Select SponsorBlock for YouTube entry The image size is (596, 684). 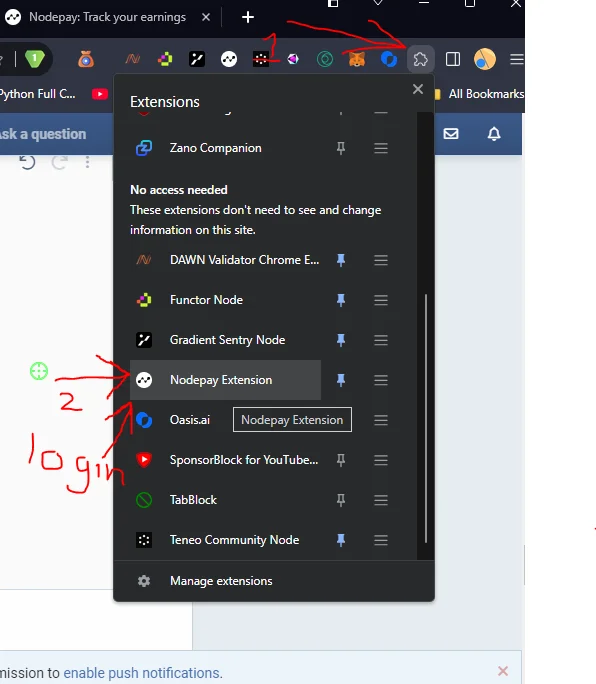click(225, 460)
